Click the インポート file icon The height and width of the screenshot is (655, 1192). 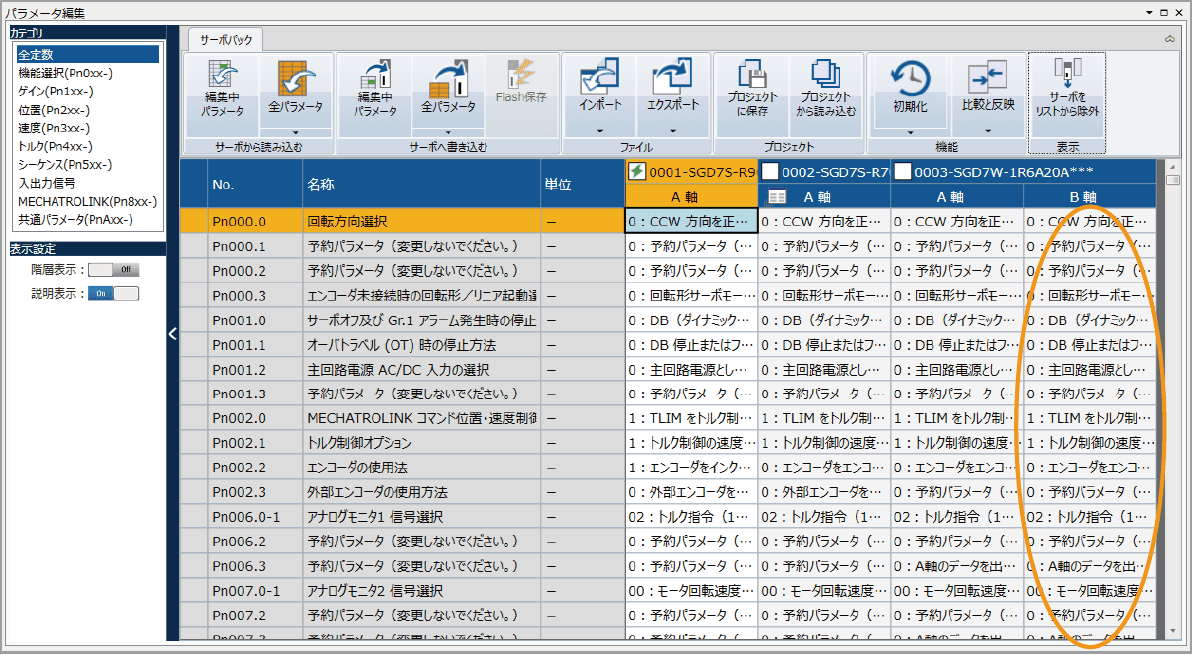click(x=600, y=78)
